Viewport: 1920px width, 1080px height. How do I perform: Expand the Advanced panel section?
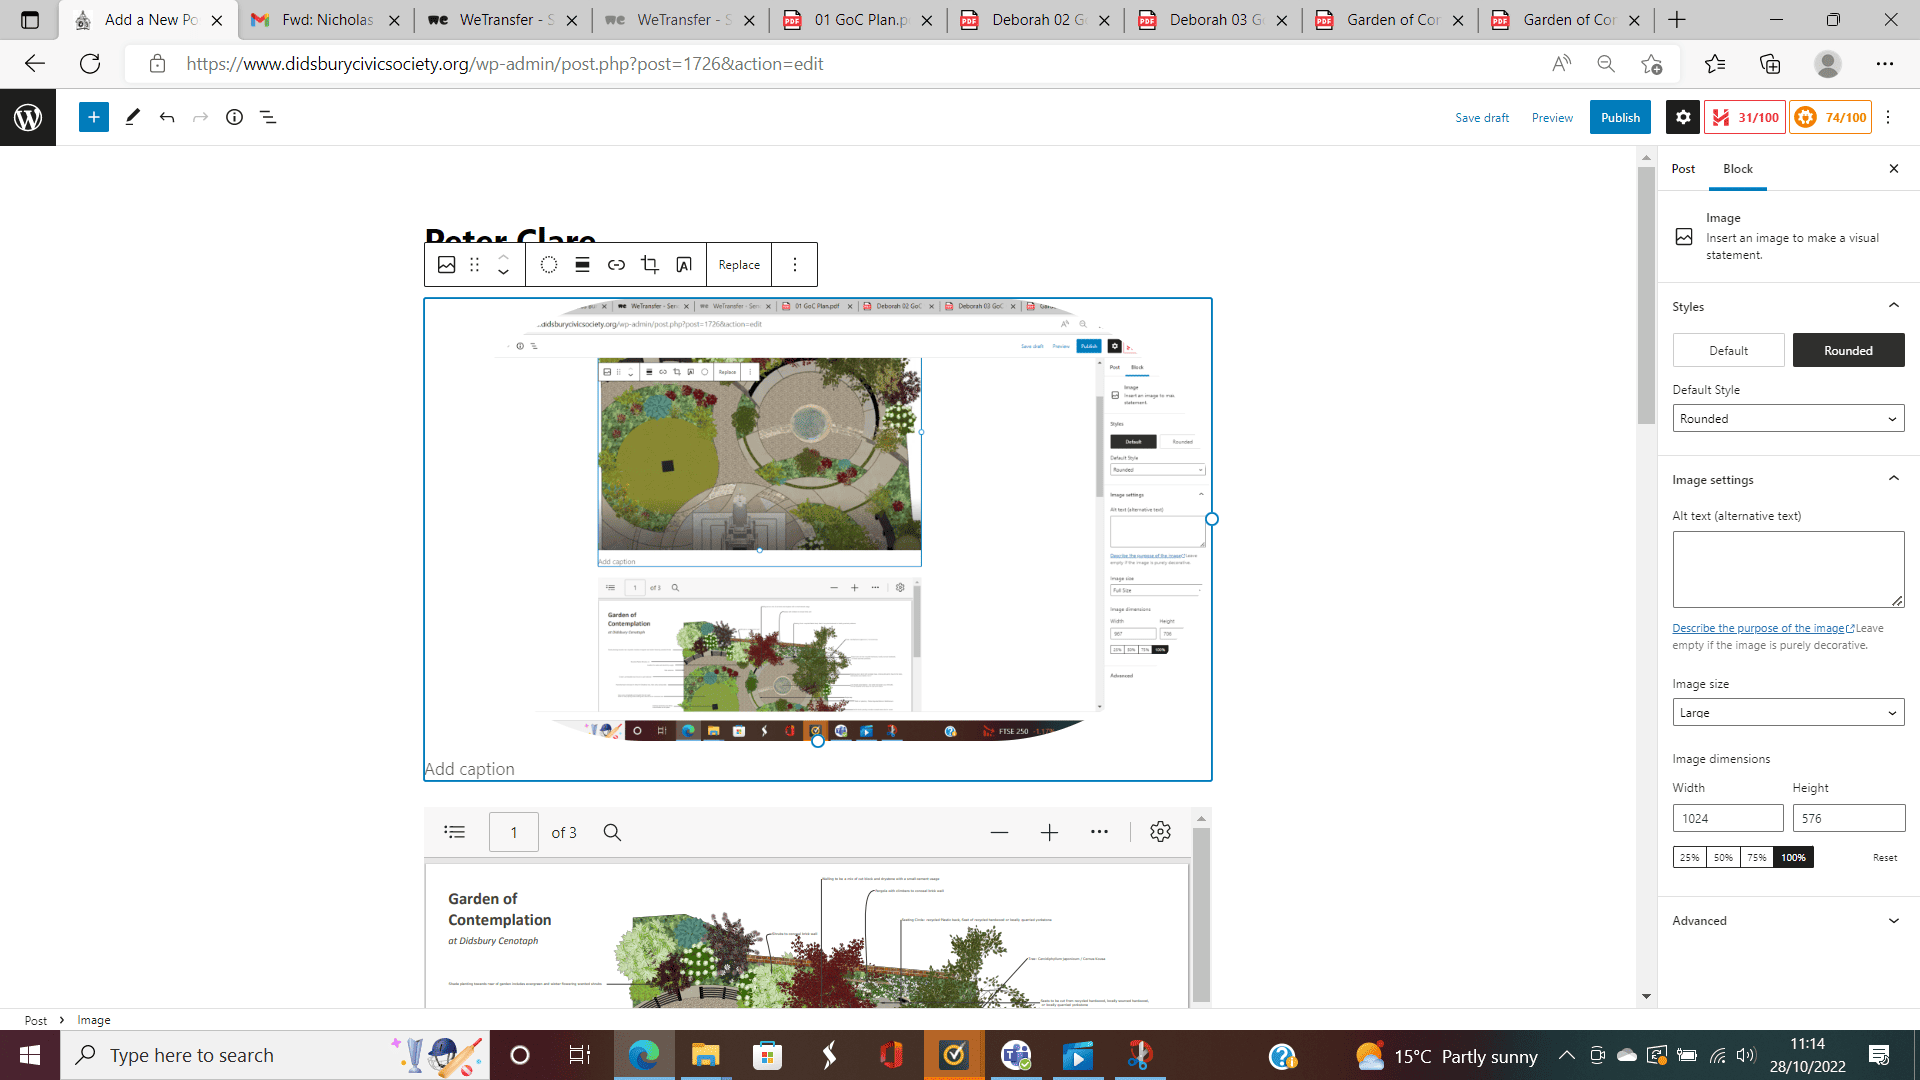pyautogui.click(x=1787, y=921)
